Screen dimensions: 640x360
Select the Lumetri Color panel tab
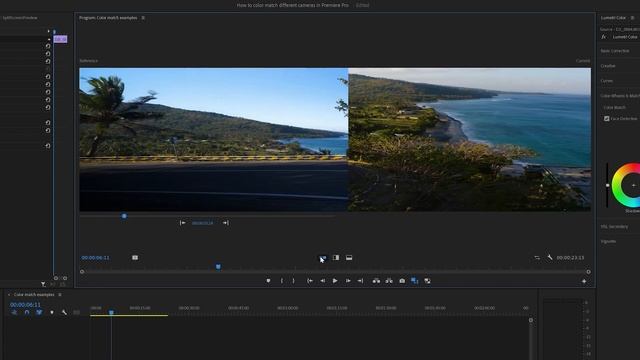pyautogui.click(x=613, y=18)
